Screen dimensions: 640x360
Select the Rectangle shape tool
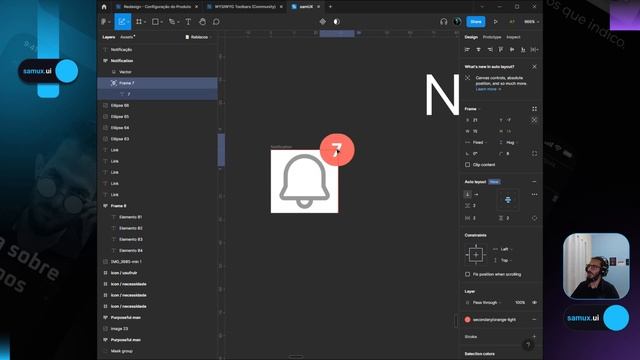click(x=156, y=22)
